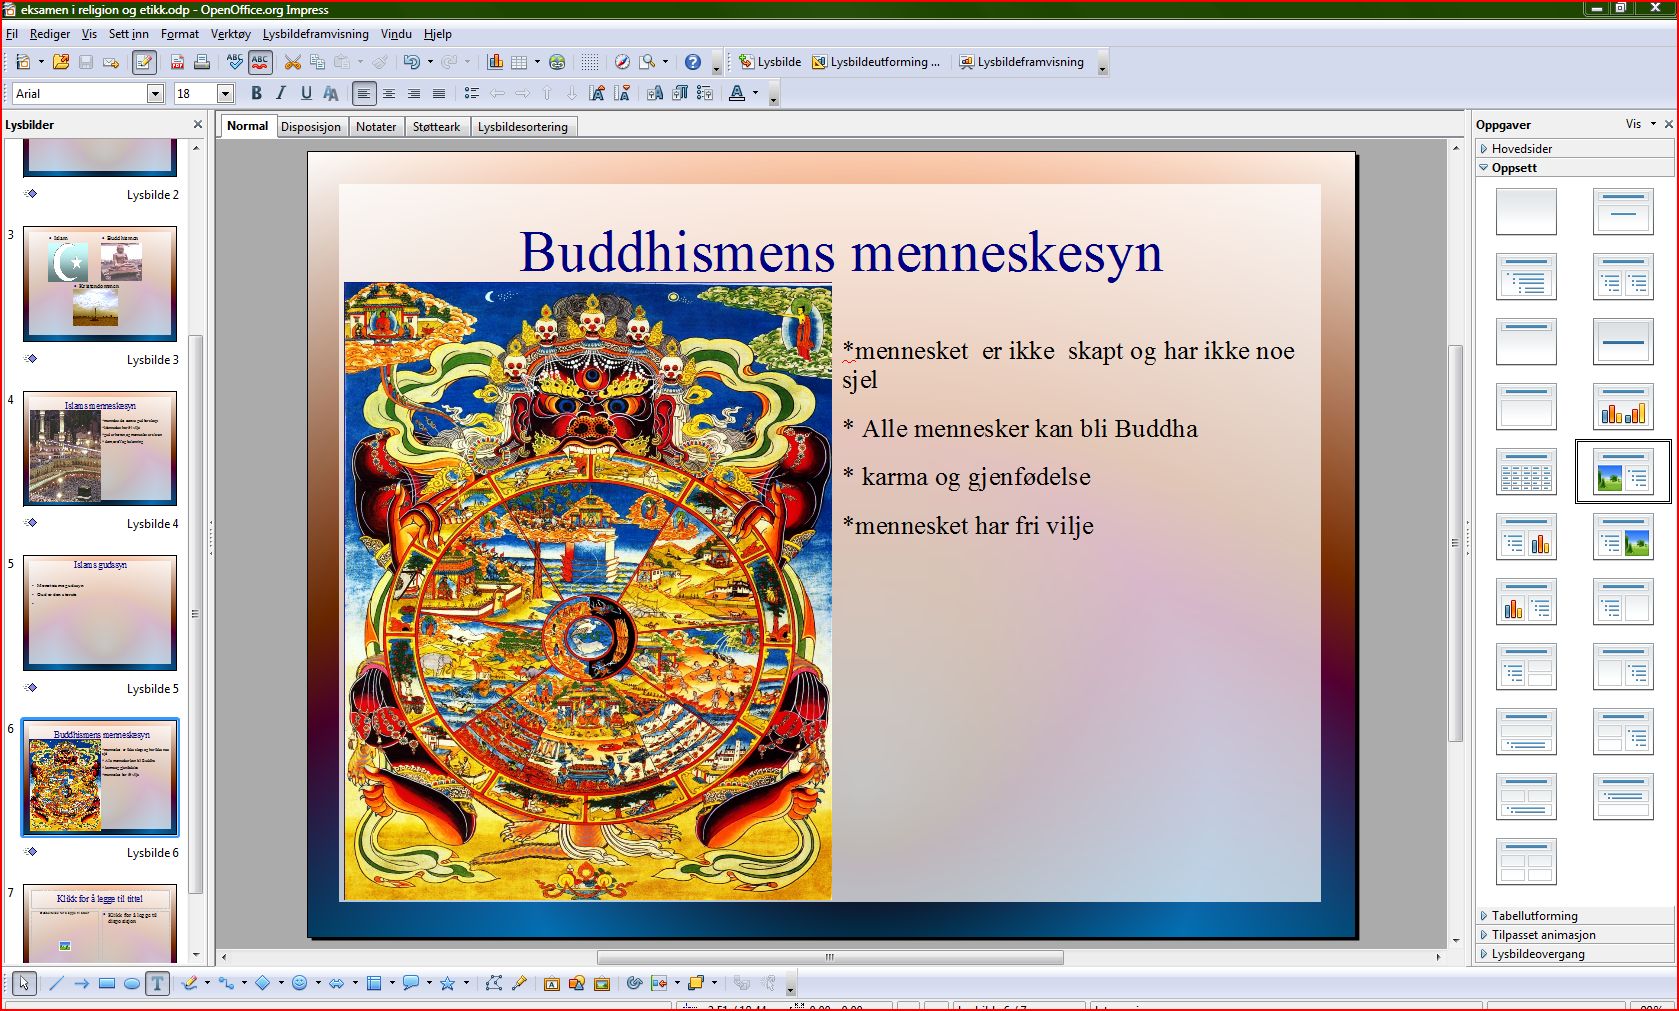
Task: Open the Sett inn menu
Action: point(128,34)
